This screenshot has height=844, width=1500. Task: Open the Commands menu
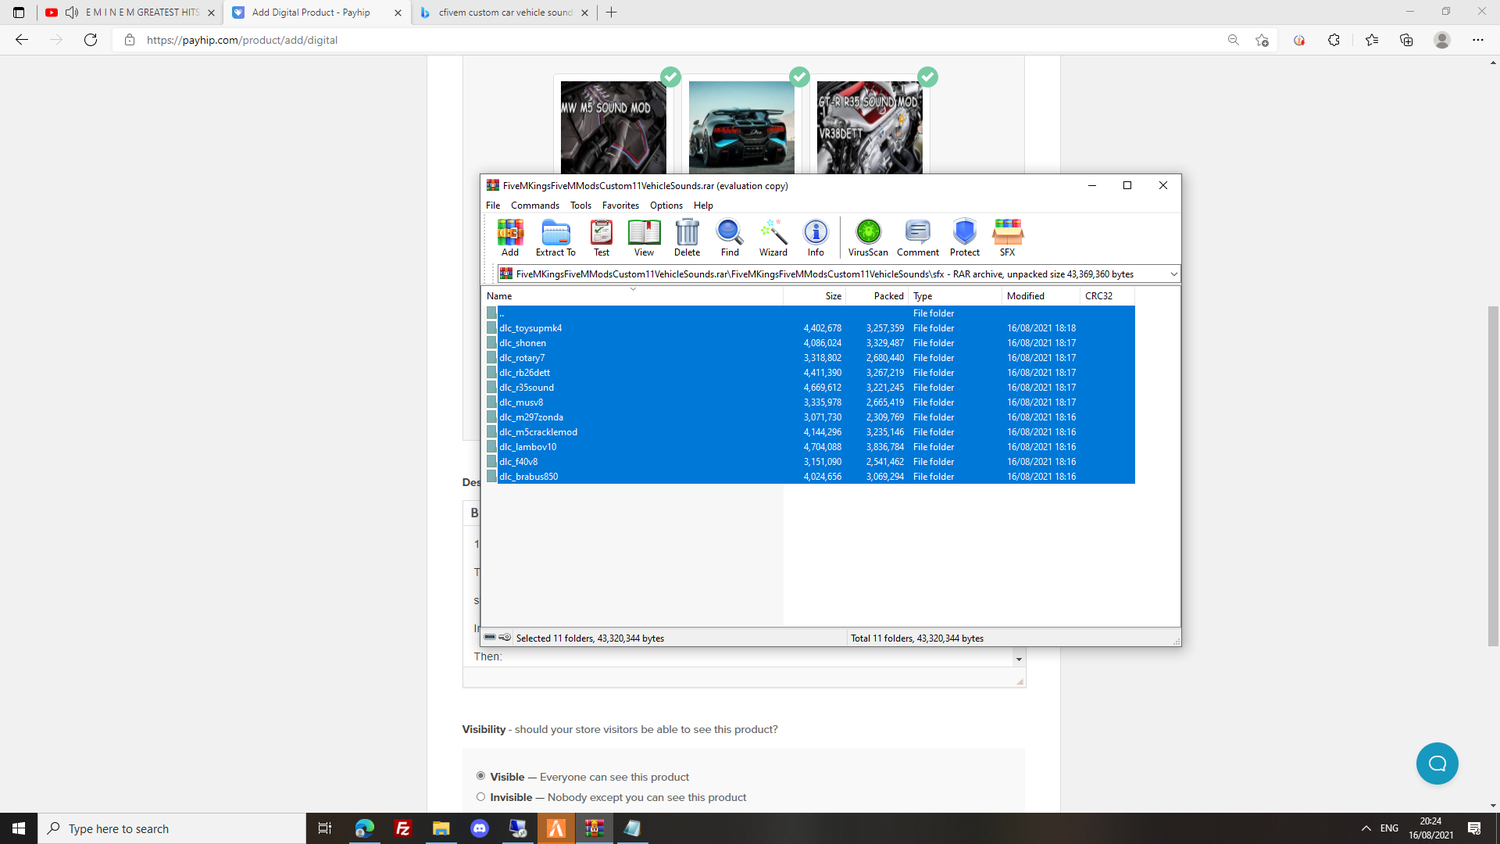pyautogui.click(x=535, y=205)
